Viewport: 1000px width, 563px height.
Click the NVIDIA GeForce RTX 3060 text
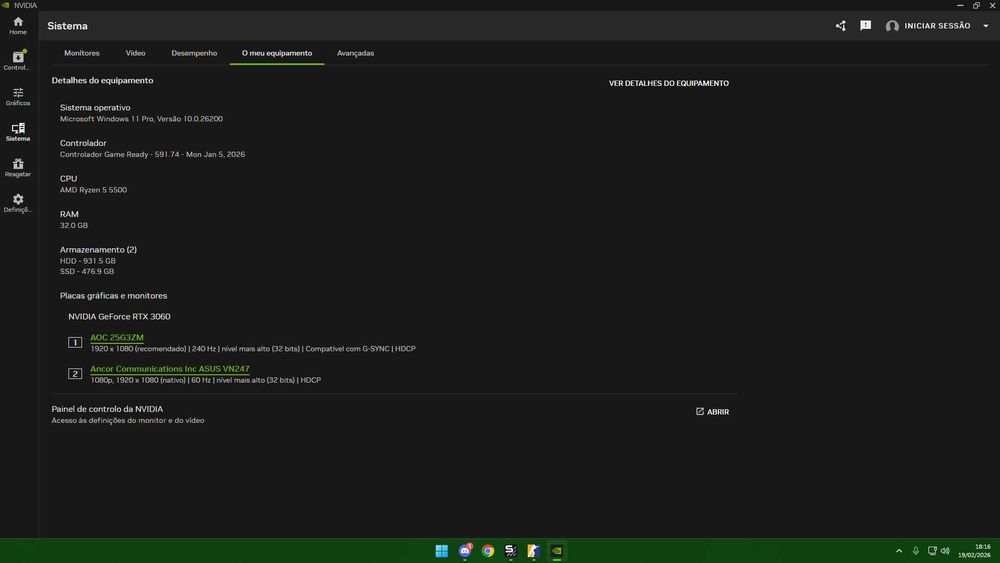(119, 316)
